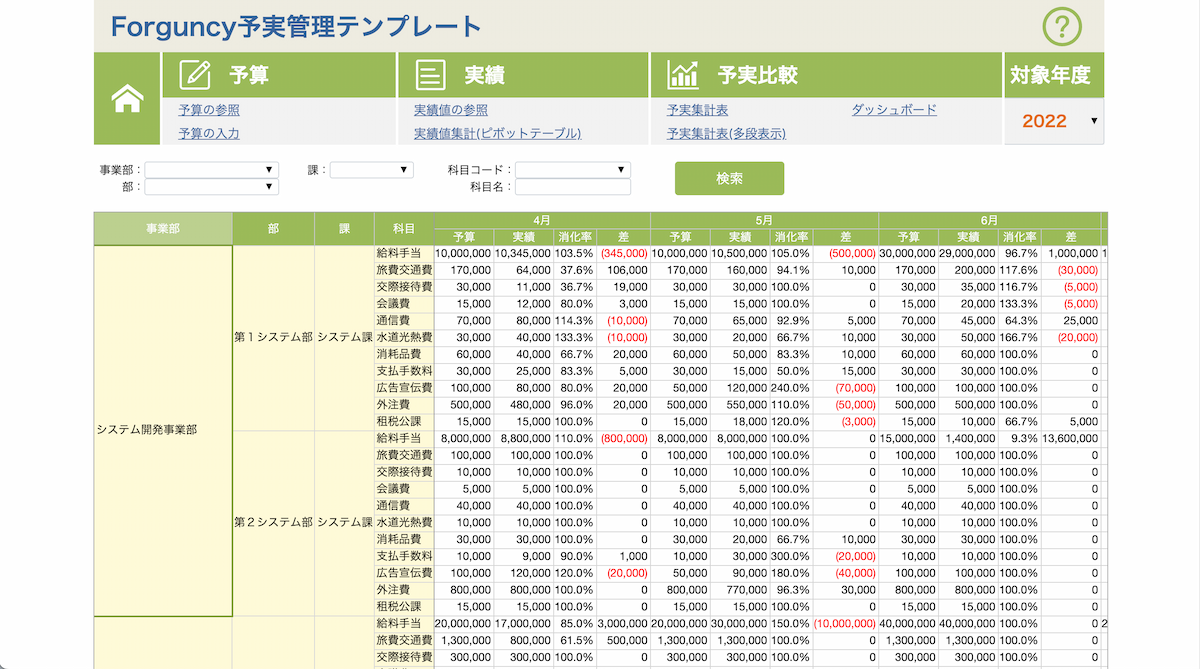Open 実績値集計(ピボットテーブル) link

497,133
